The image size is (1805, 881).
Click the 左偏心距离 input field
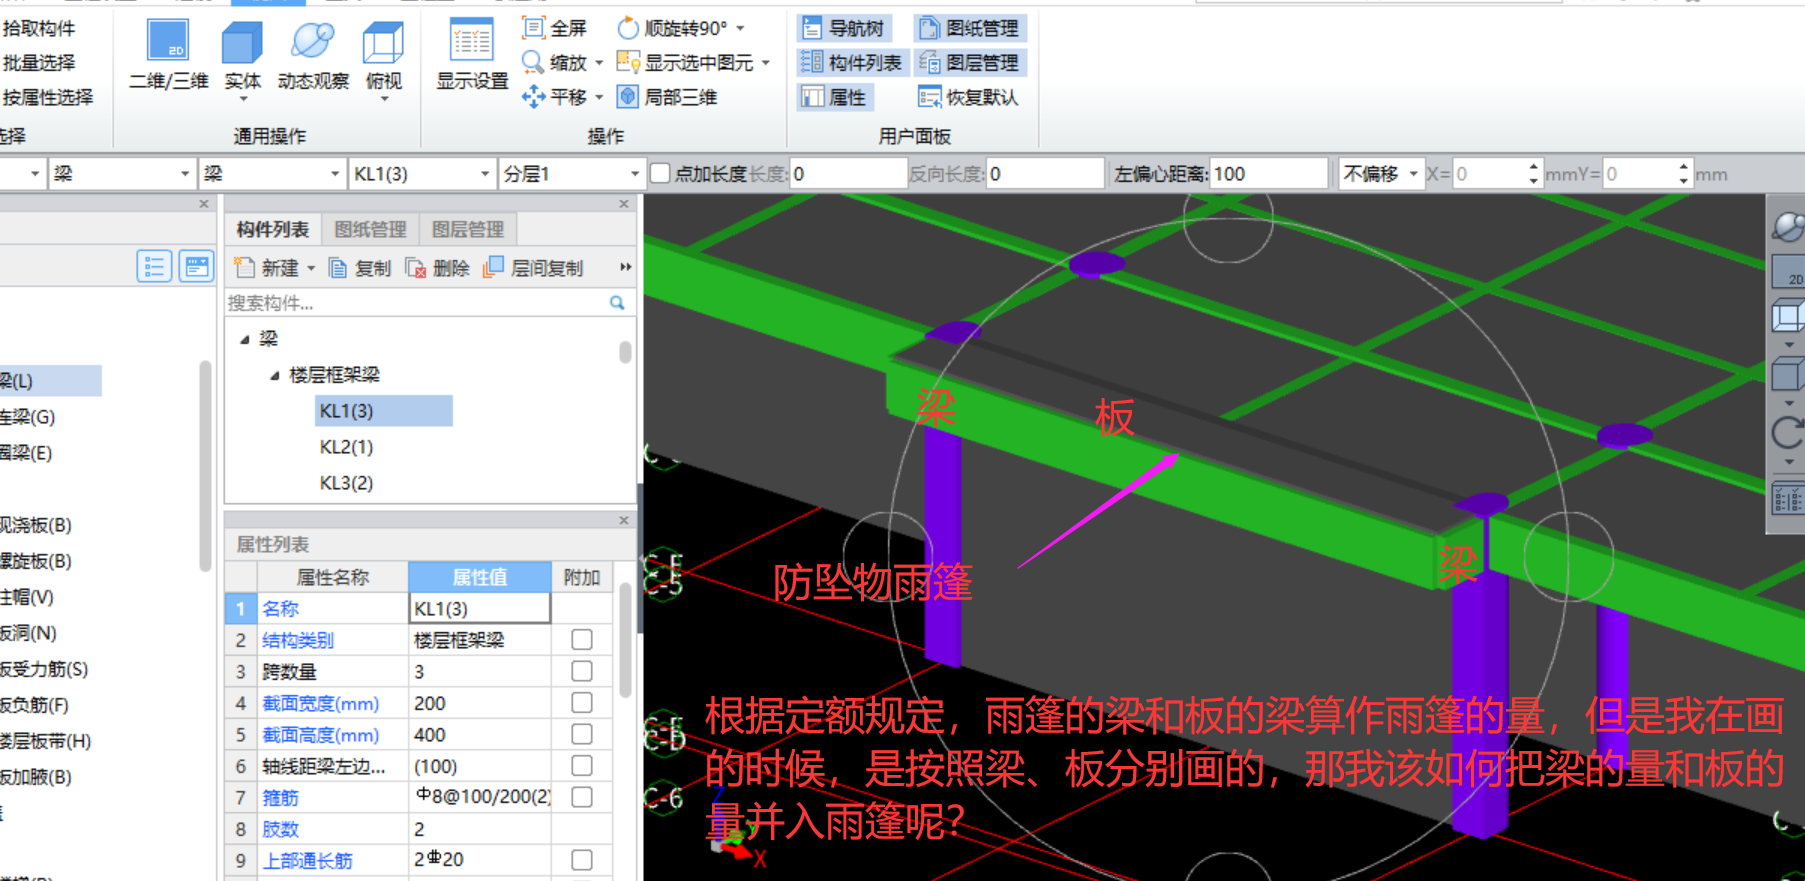(x=1268, y=174)
